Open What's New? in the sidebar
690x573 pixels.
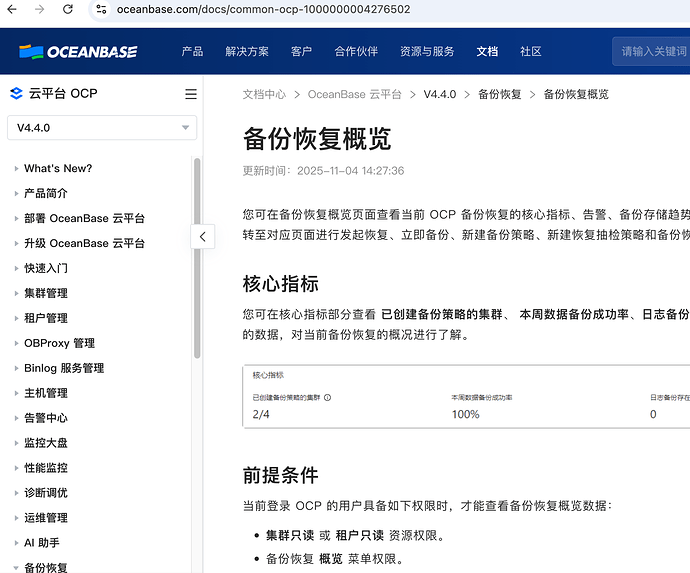[x=58, y=168]
